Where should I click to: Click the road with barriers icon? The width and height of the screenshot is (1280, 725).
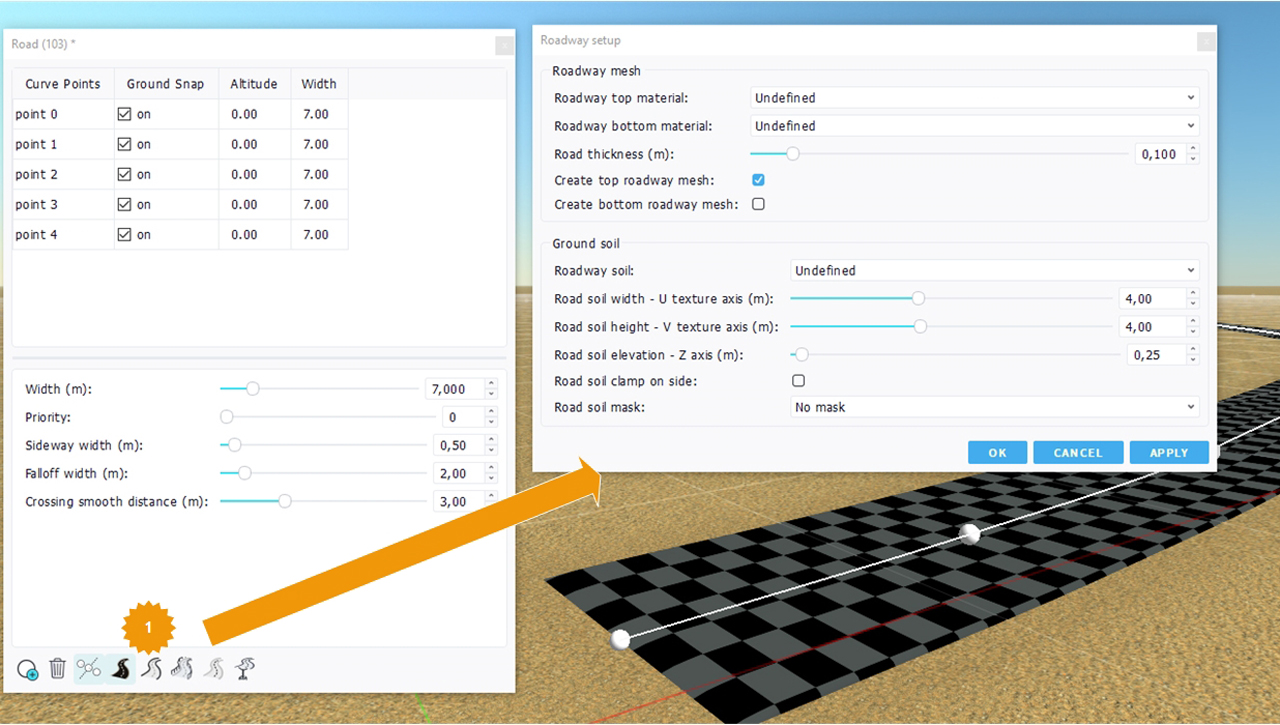181,668
